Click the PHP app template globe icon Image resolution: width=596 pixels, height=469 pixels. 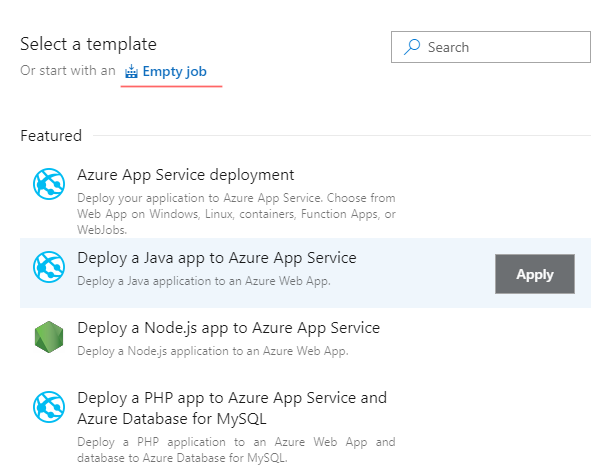tap(49, 407)
